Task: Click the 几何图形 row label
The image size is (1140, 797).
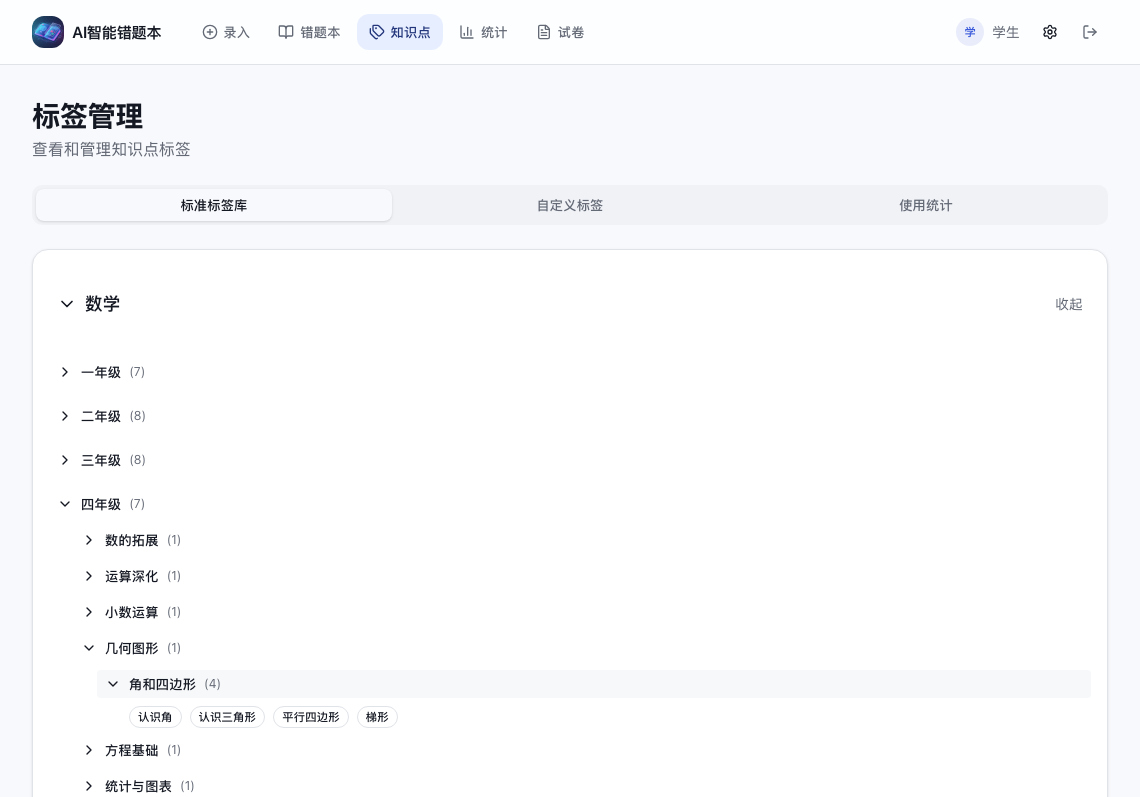Action: pos(132,648)
